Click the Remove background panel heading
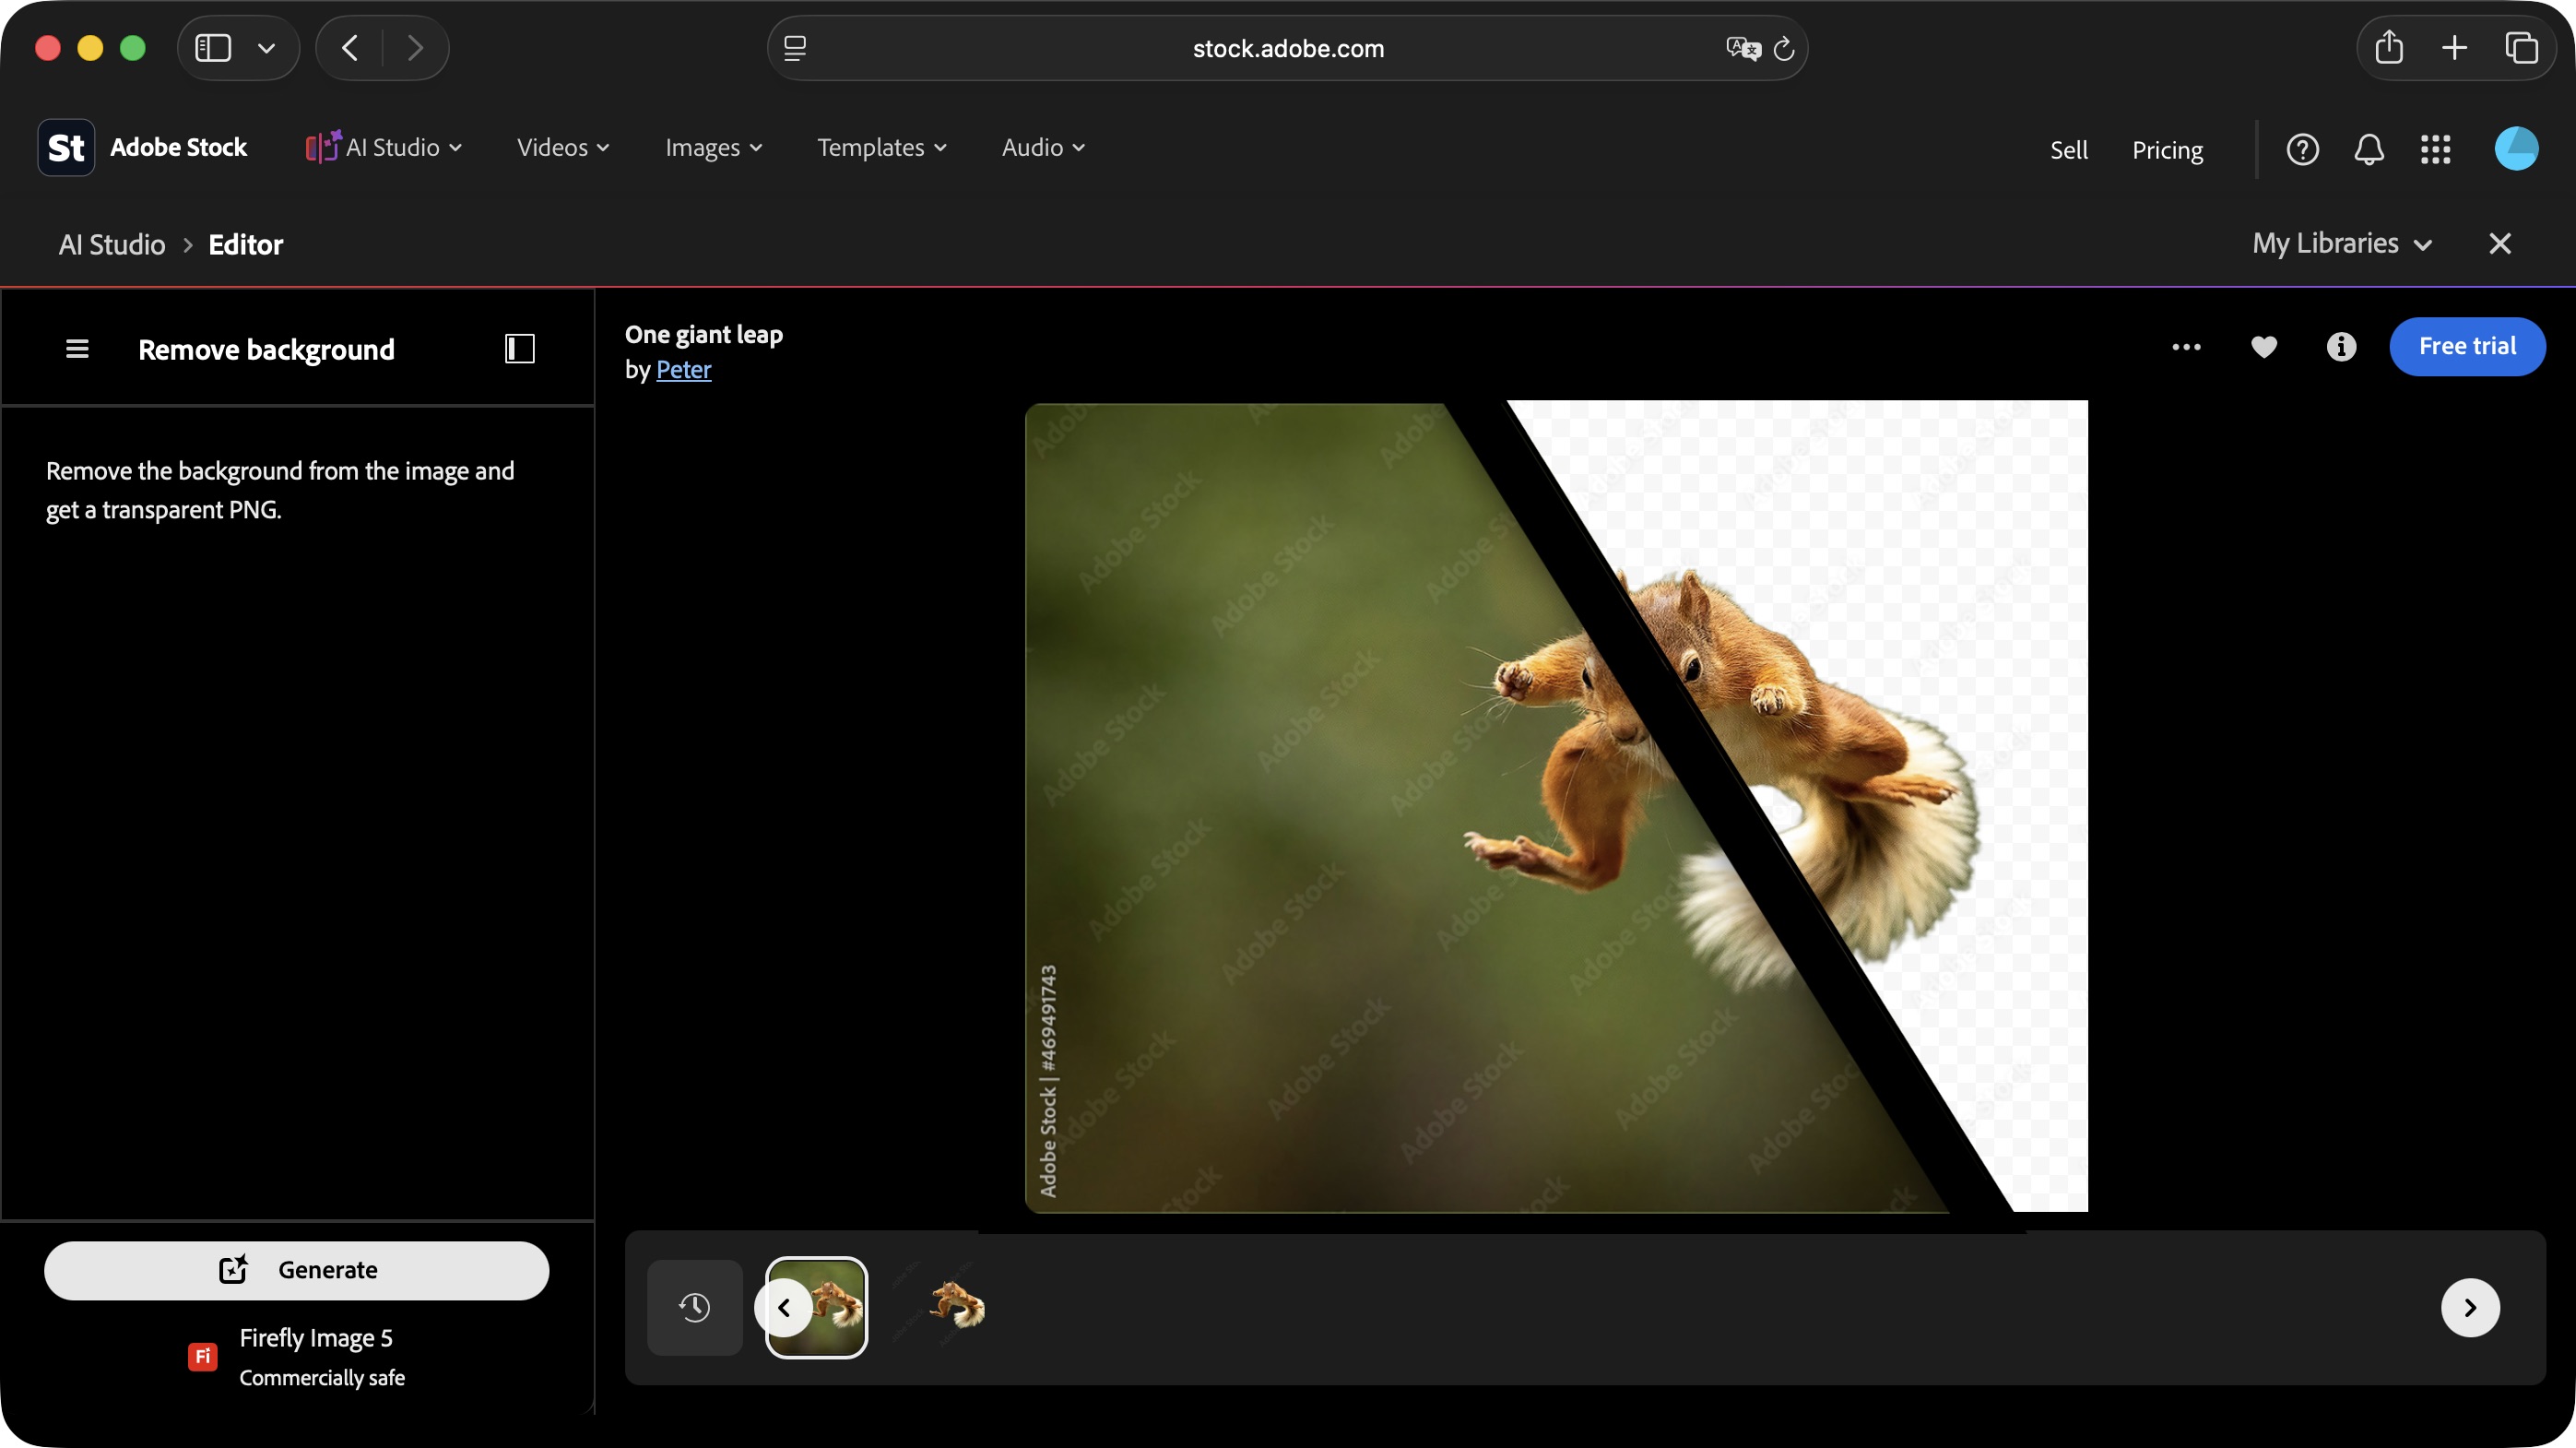The width and height of the screenshot is (2576, 1448). pos(266,349)
